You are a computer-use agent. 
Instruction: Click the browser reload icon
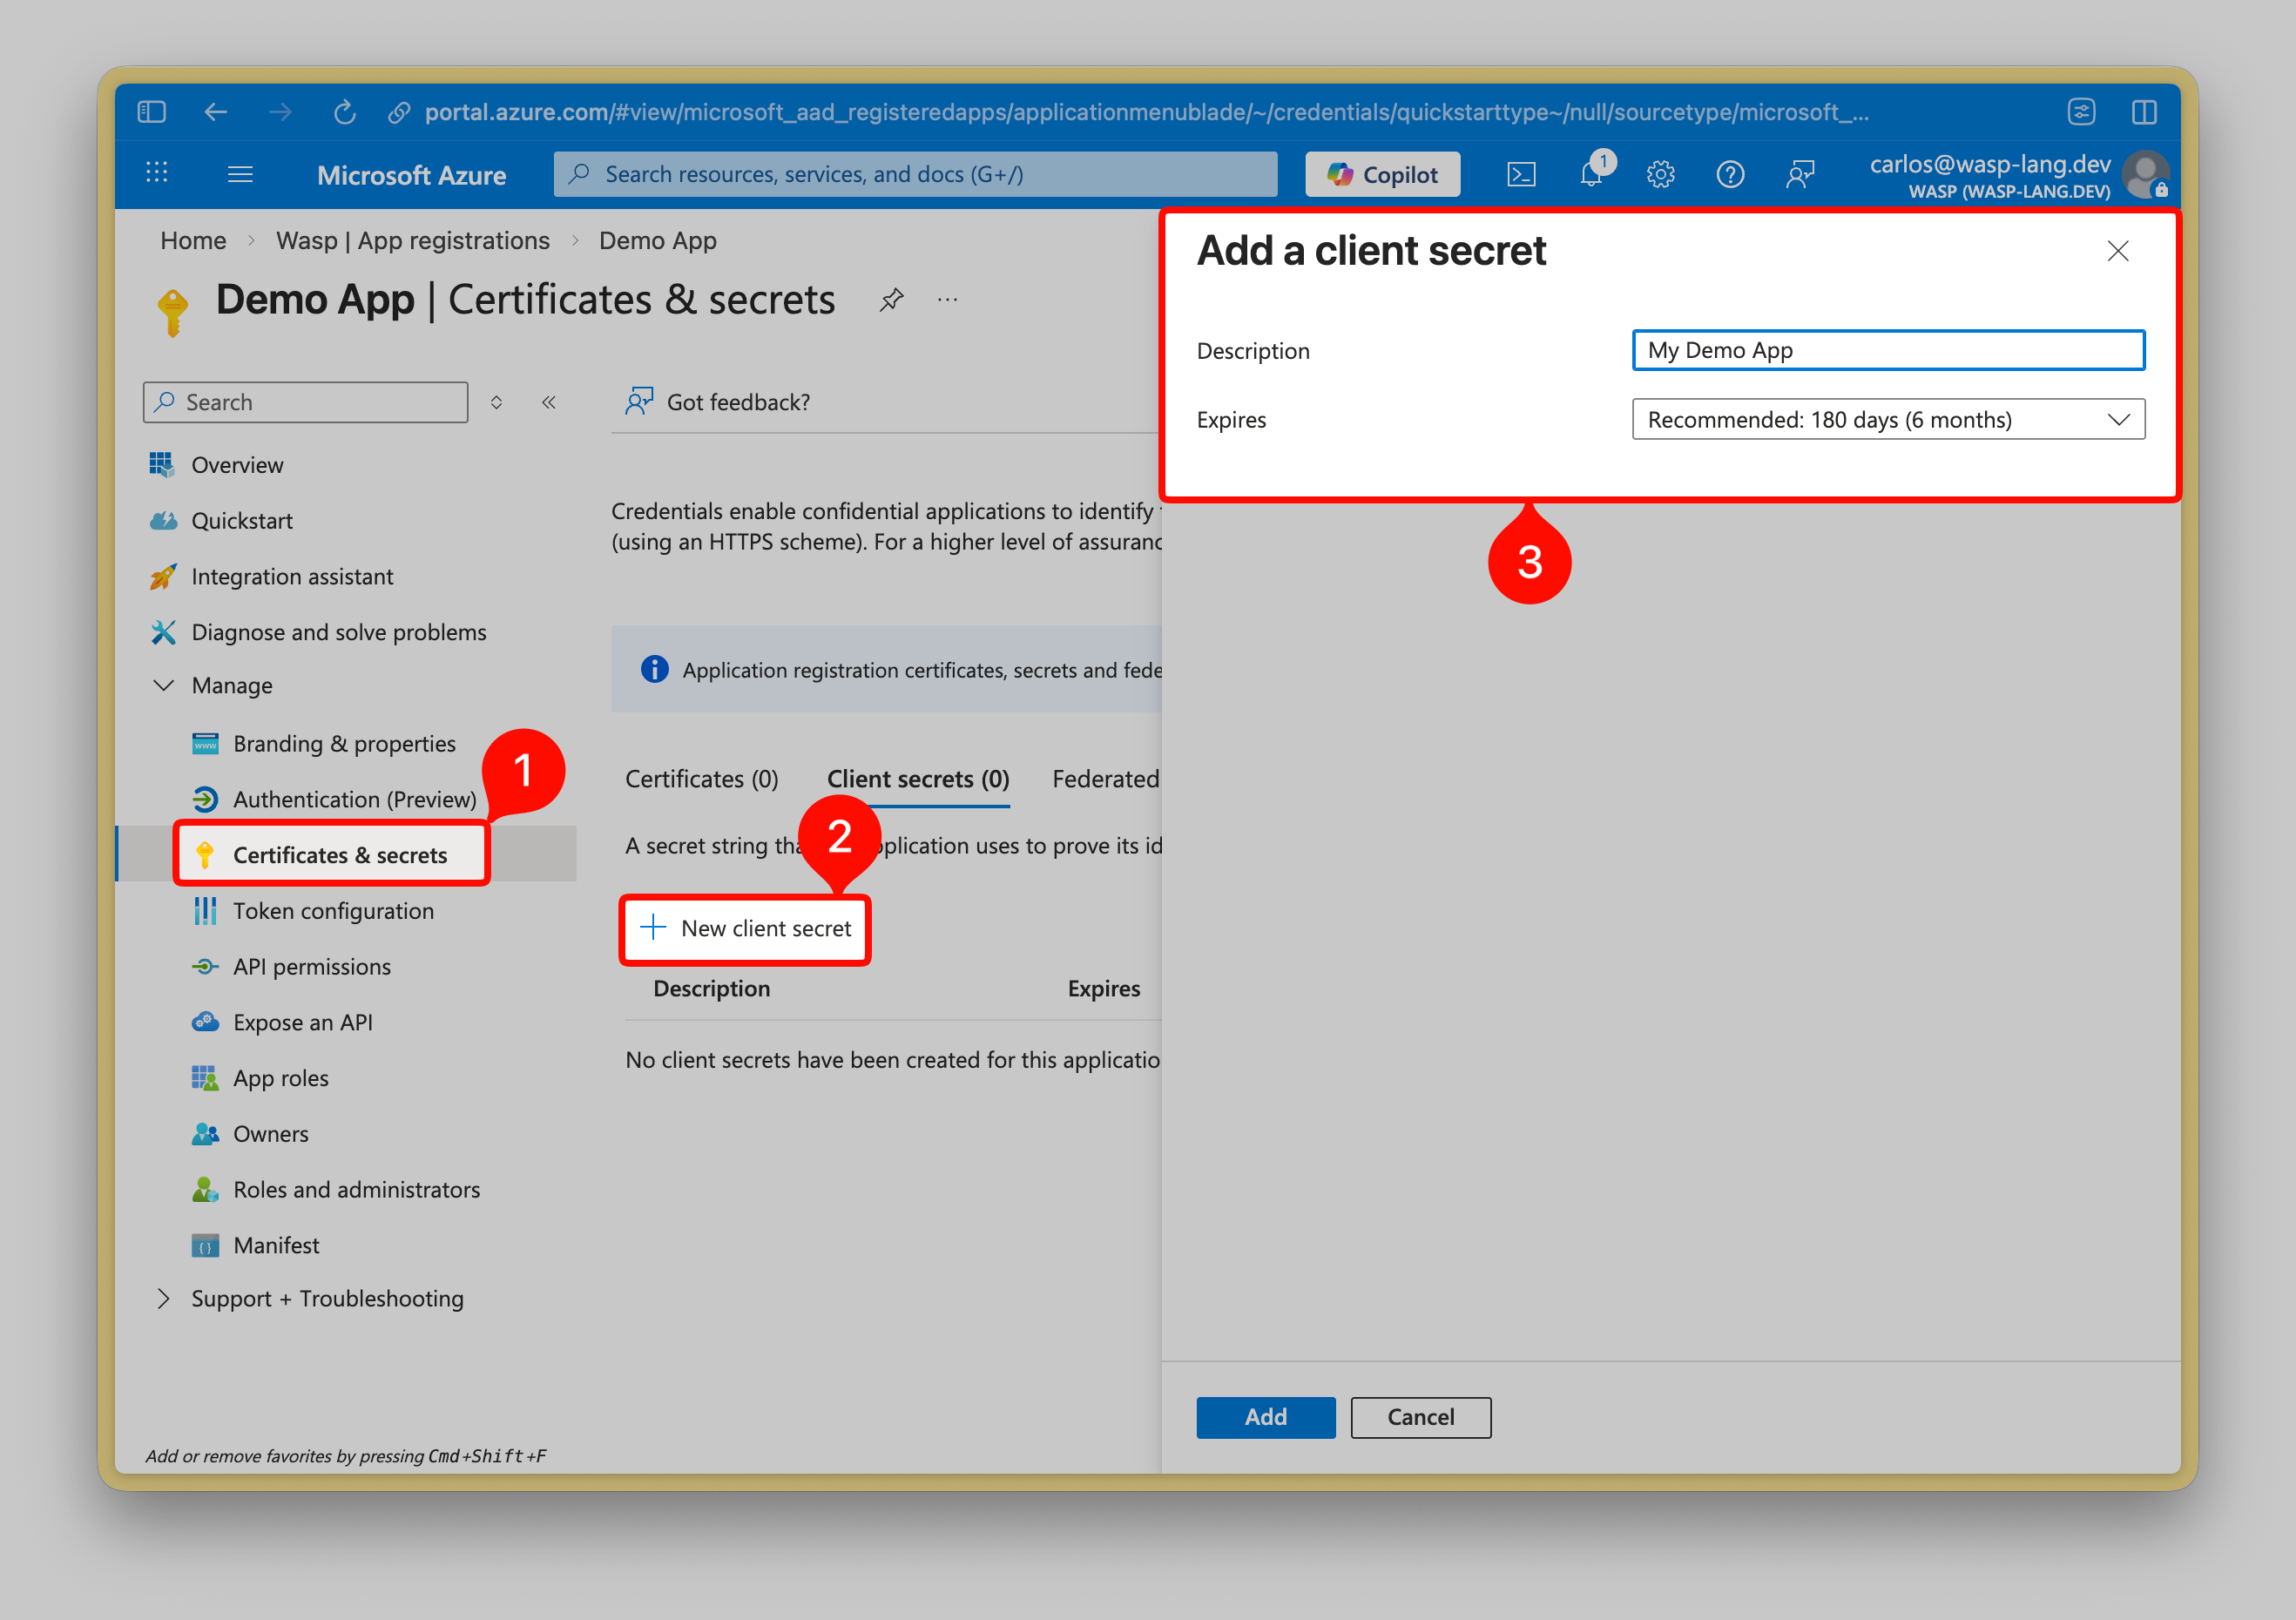(x=344, y=112)
